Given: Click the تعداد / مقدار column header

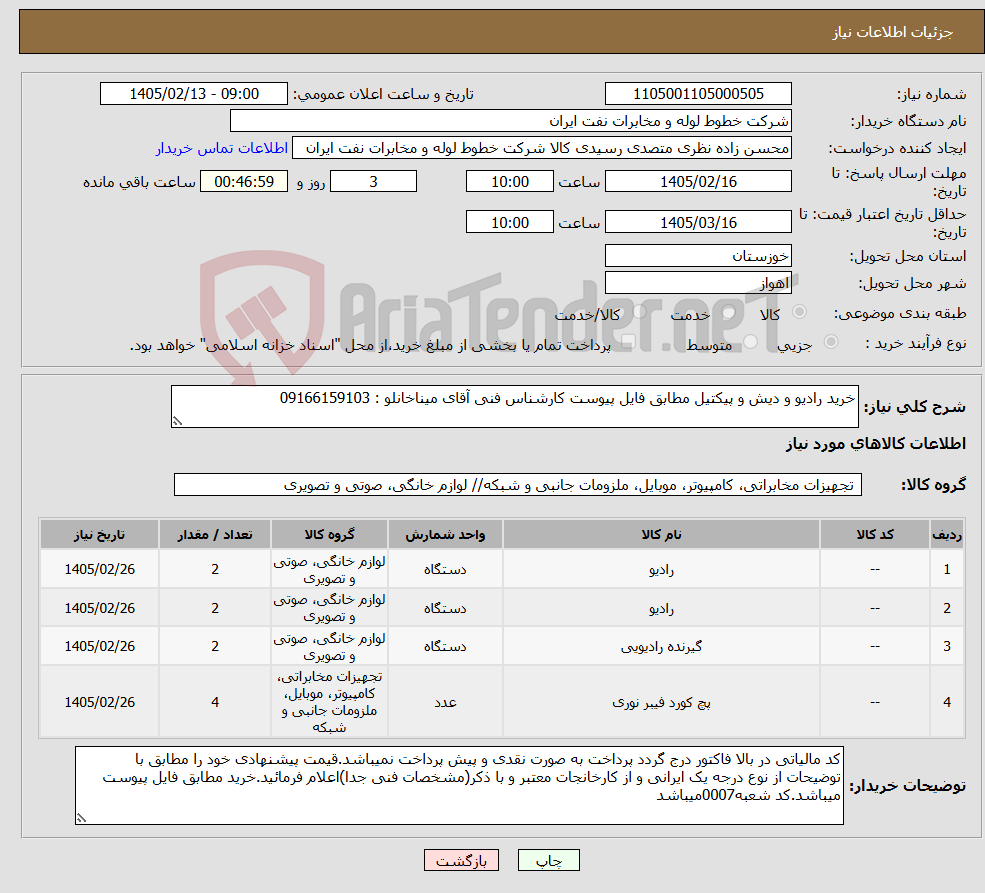Looking at the screenshot, I should (215, 534).
